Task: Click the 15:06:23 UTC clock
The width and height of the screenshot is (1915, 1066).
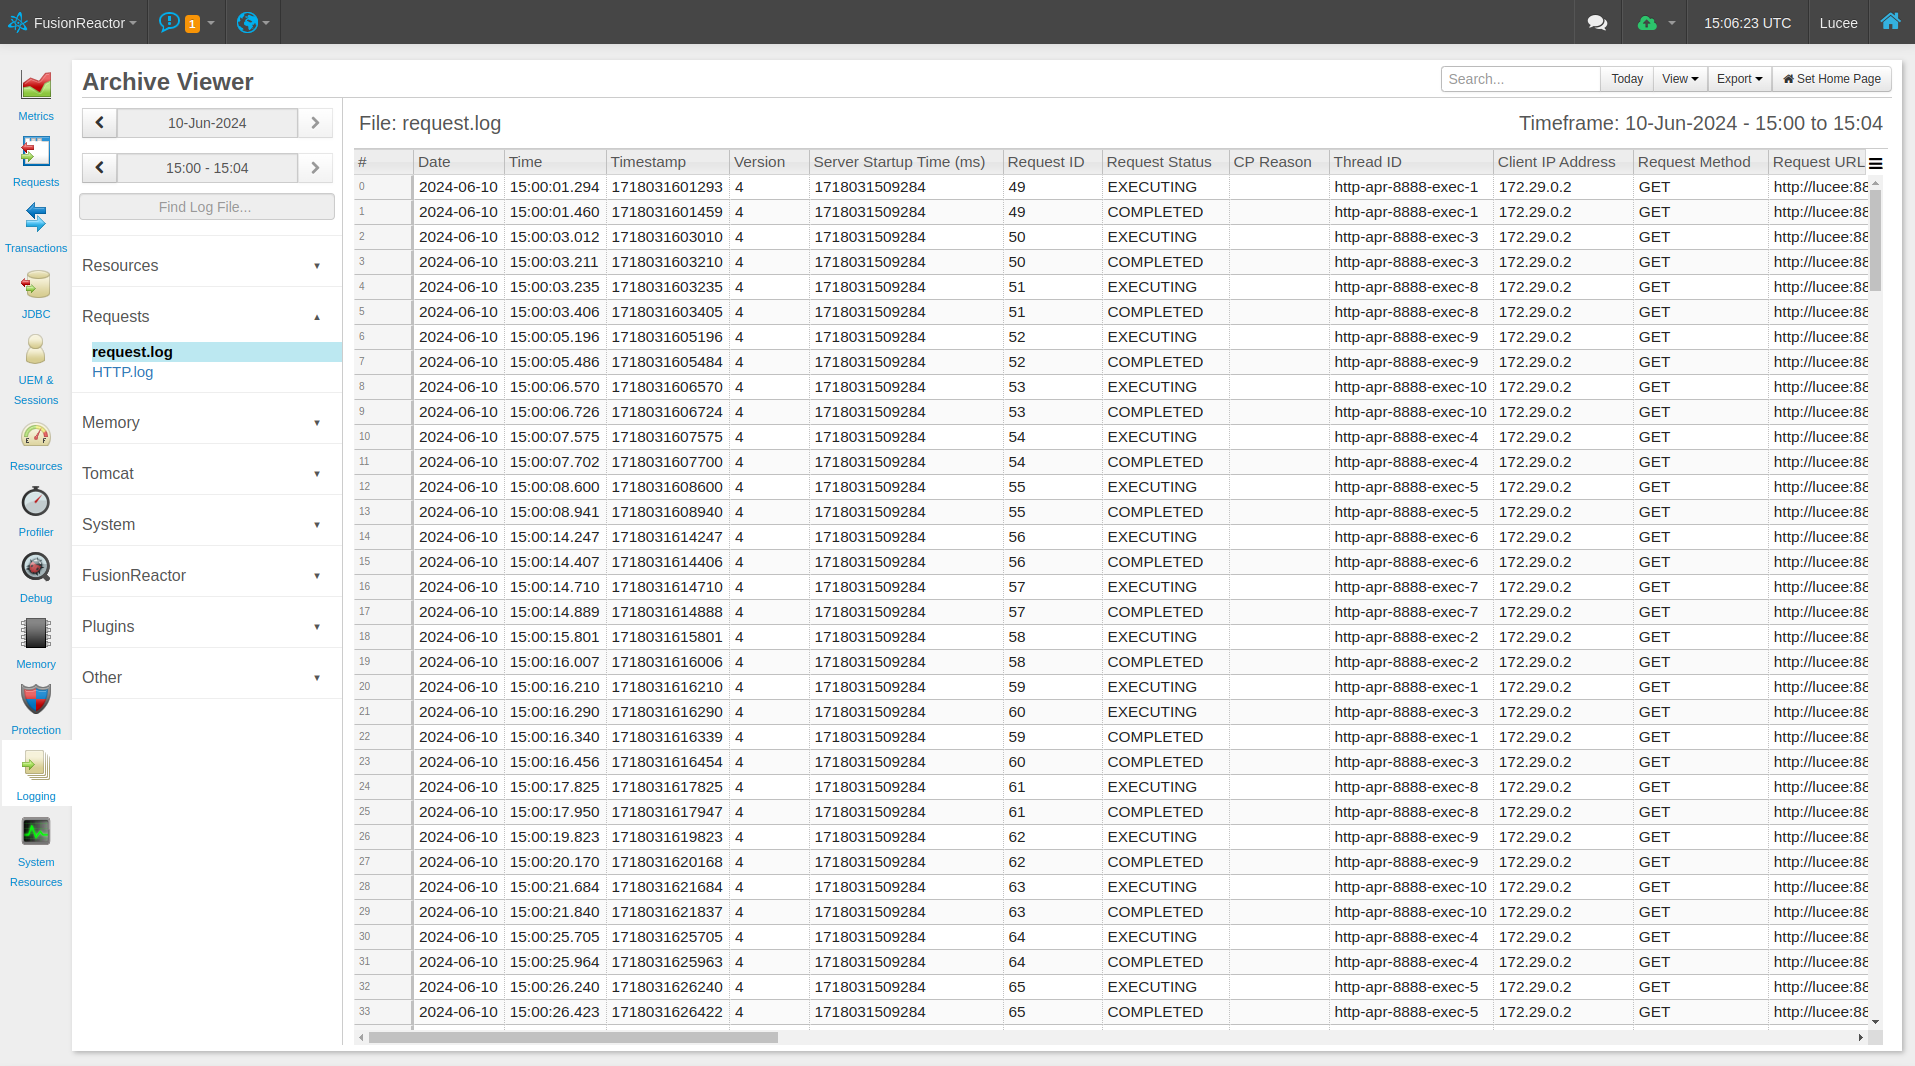Action: pos(1747,22)
